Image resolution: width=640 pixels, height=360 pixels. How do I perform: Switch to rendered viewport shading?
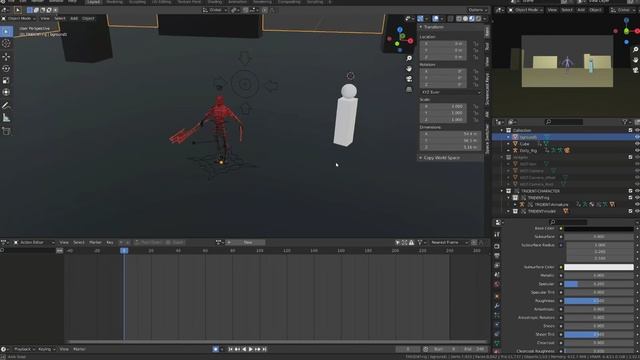478,18
